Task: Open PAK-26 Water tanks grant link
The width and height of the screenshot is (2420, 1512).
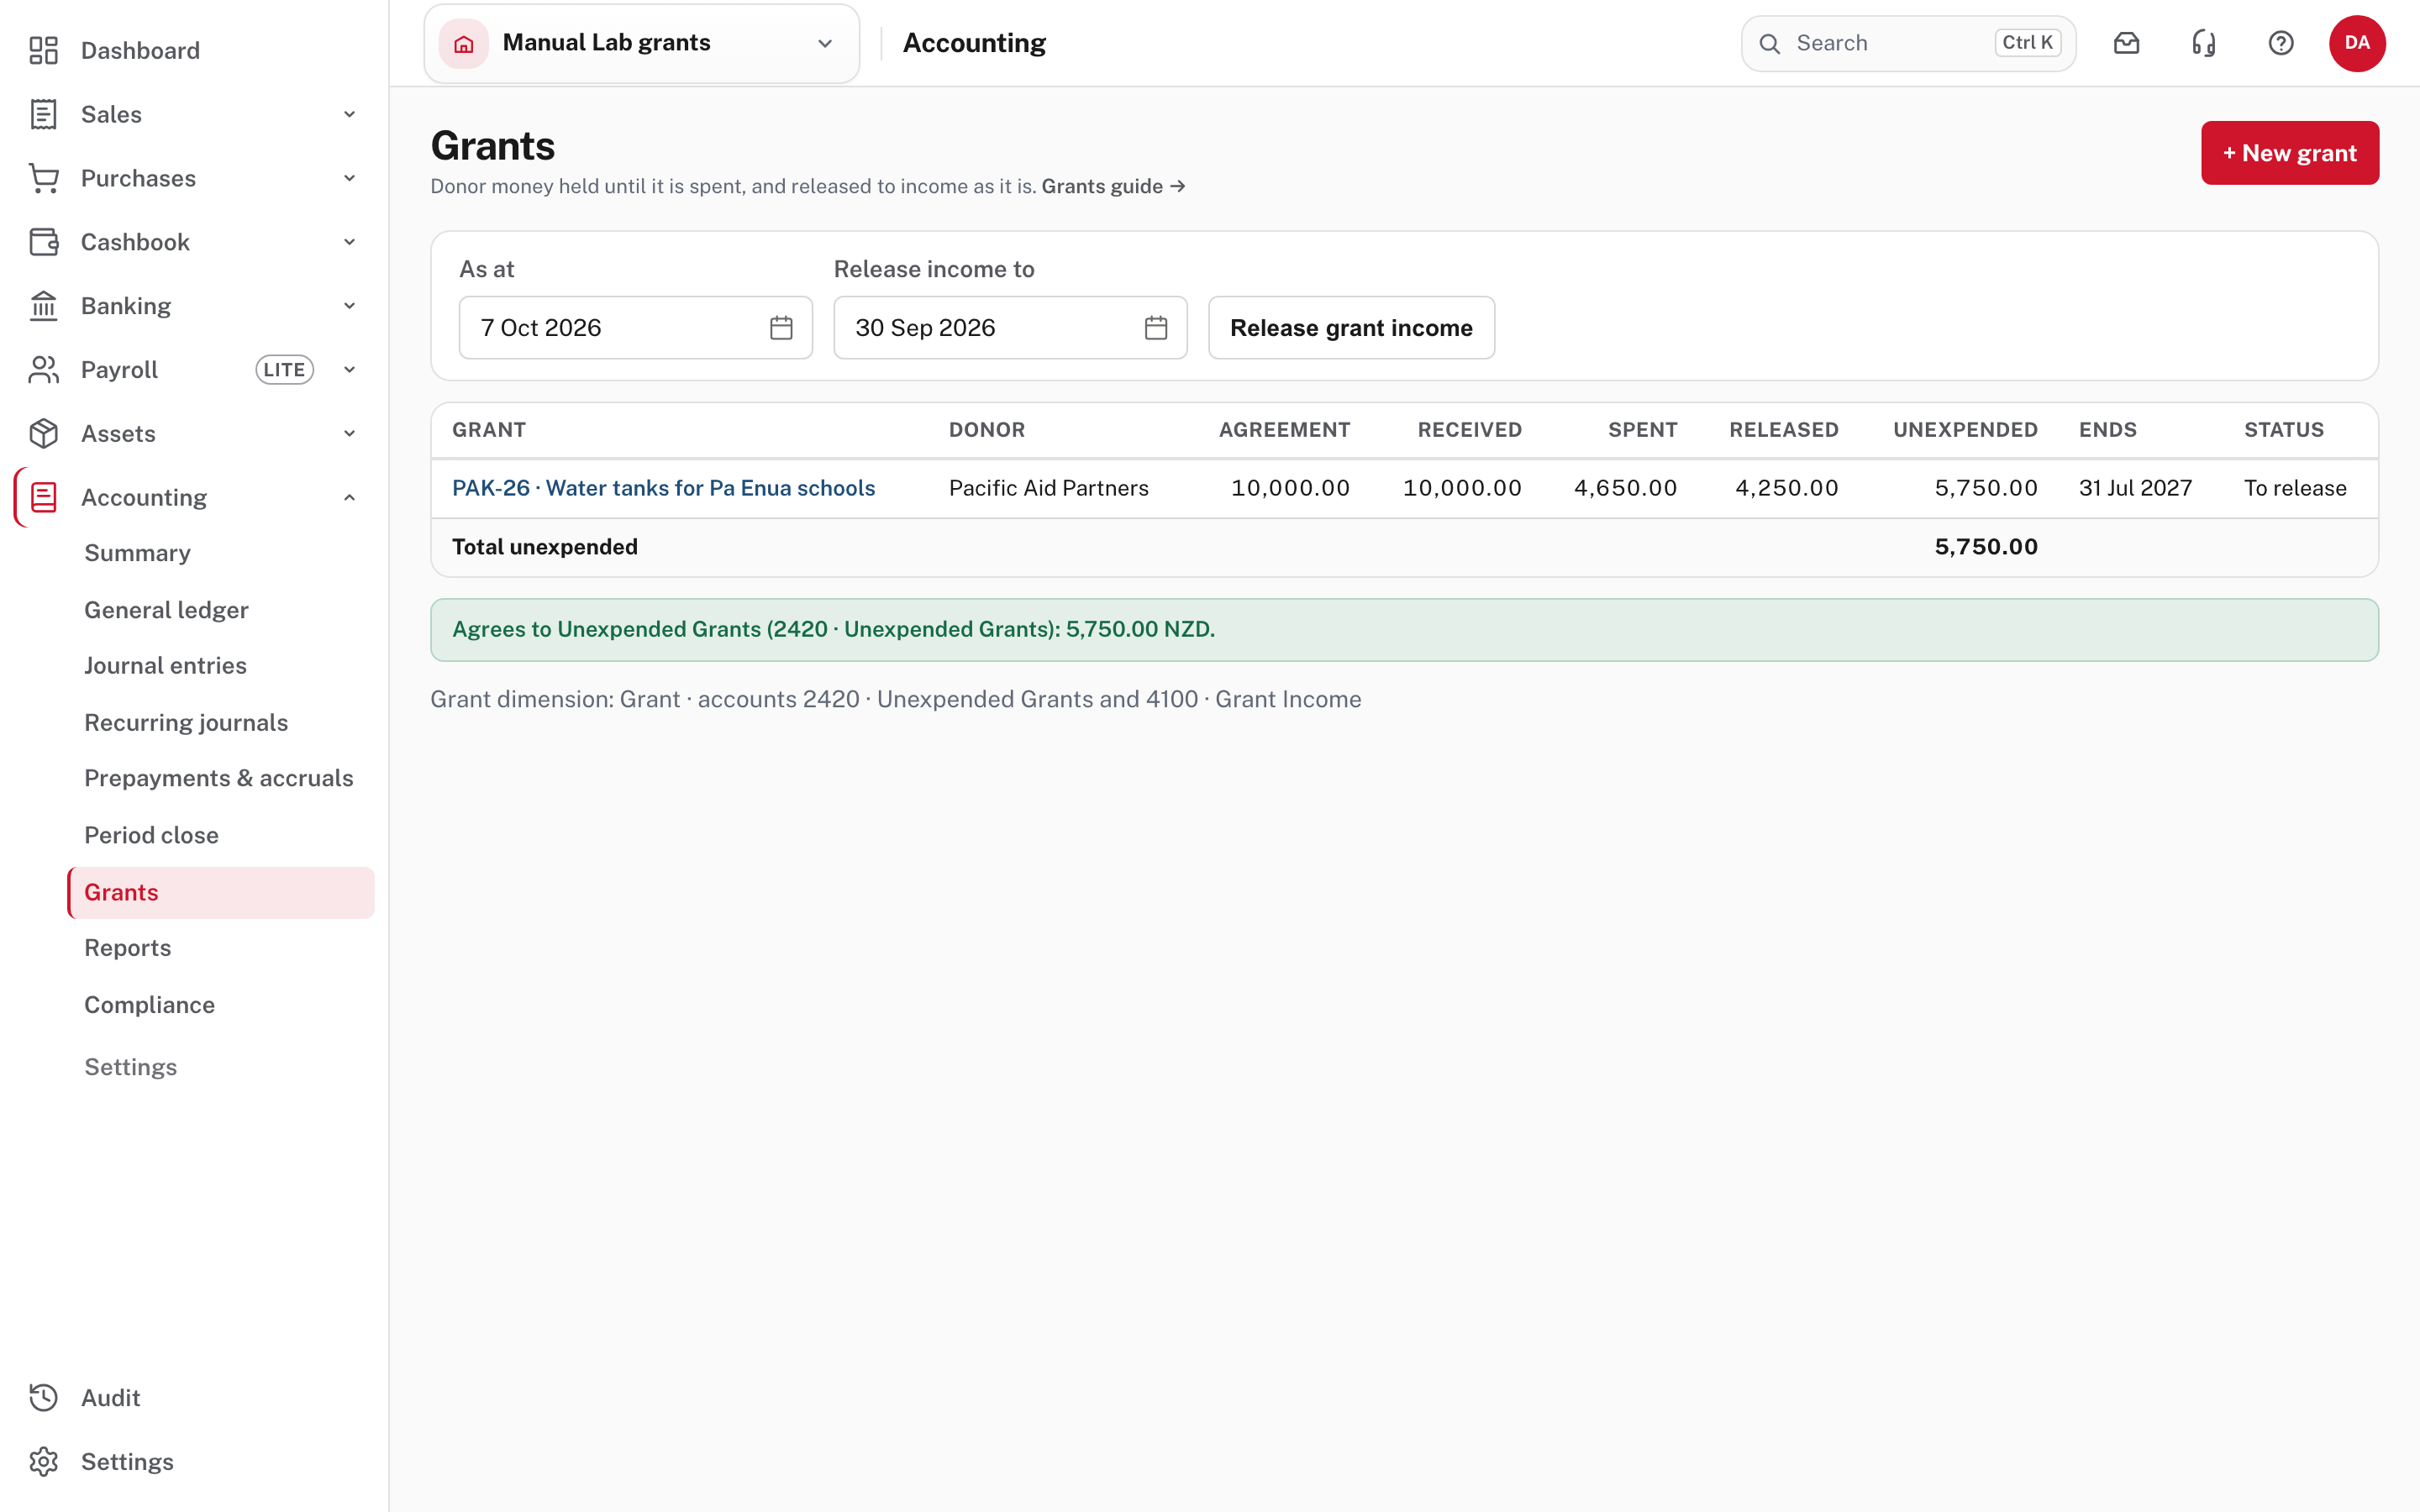Action: [663, 488]
